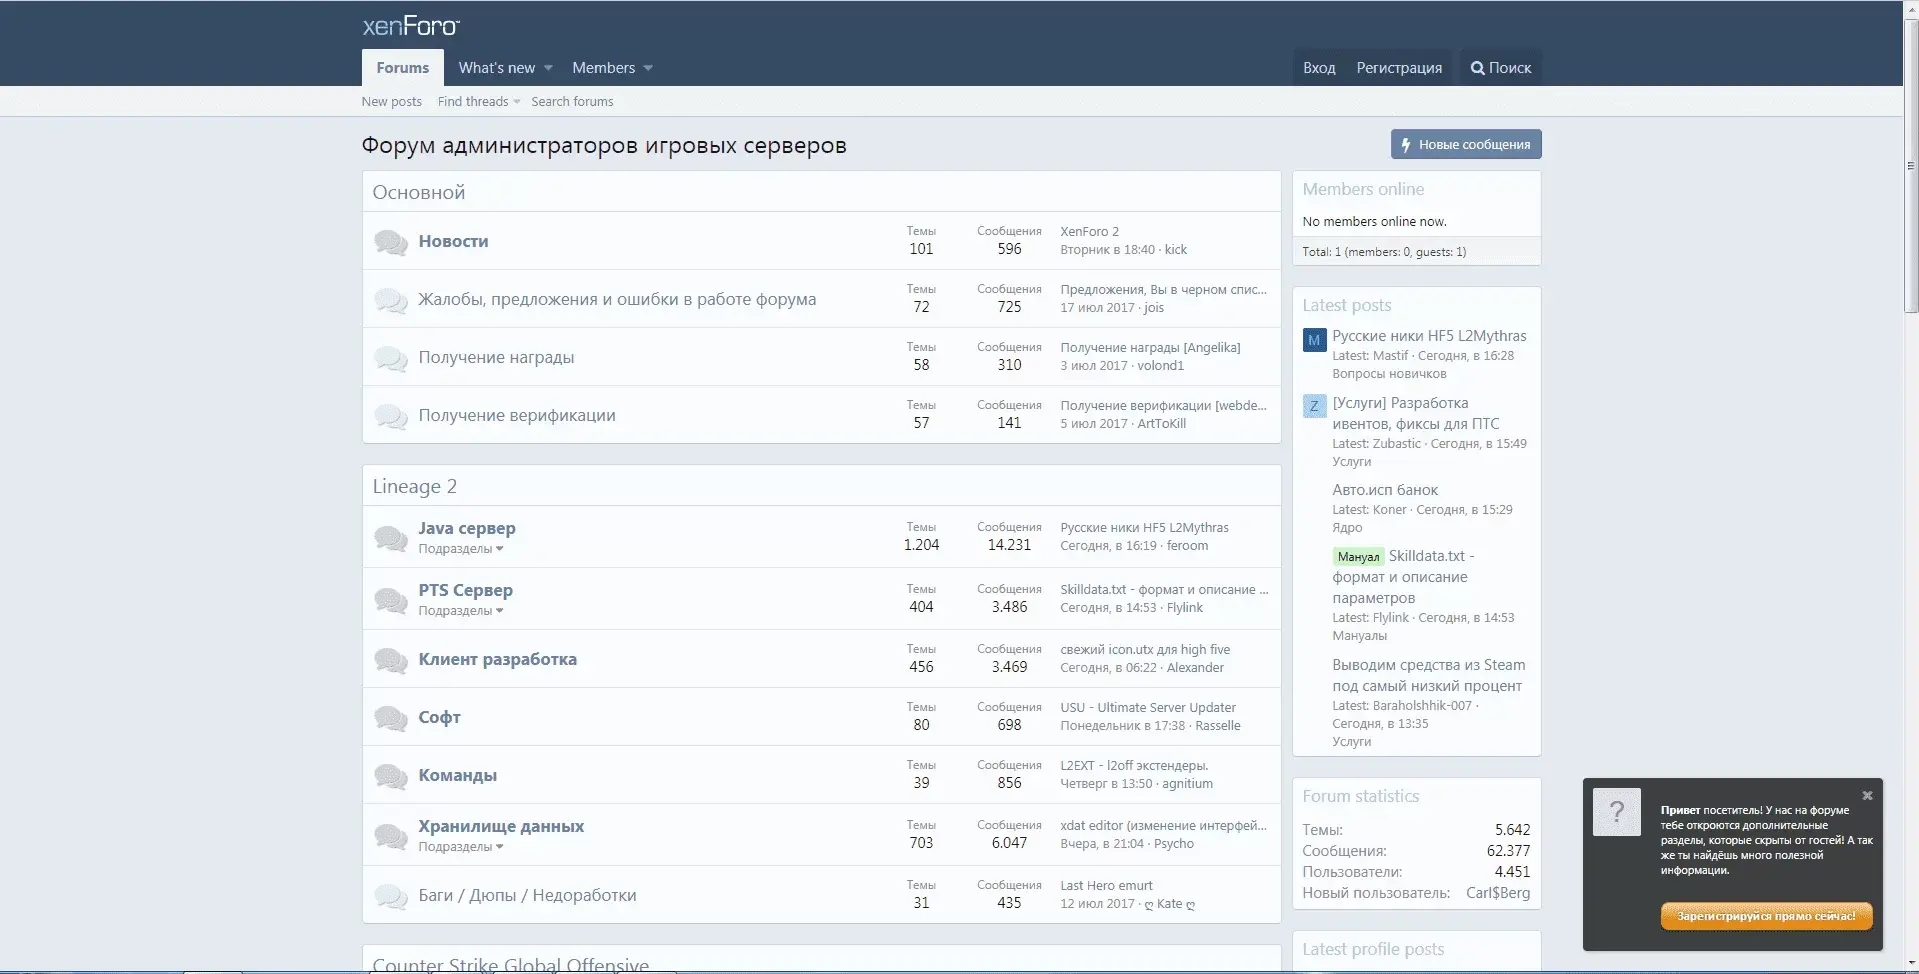Click the Мануал prefix label
The image size is (1919, 974).
point(1358,557)
